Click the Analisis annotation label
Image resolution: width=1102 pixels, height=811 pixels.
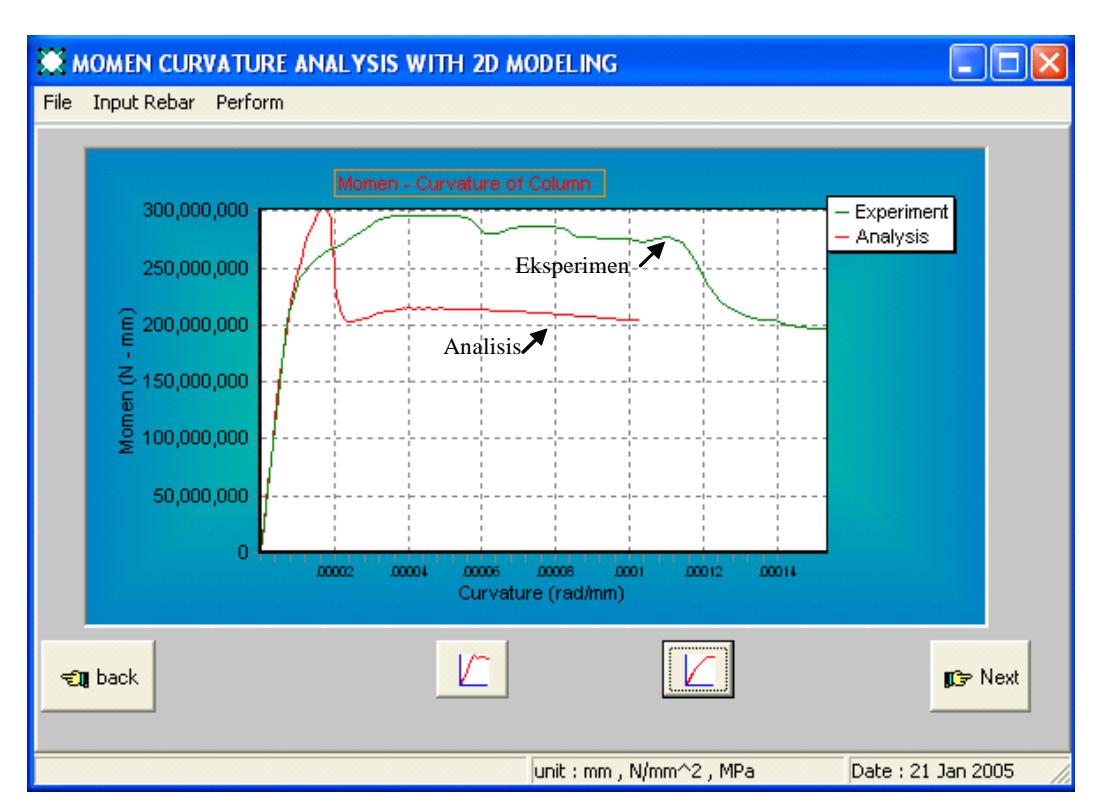[482, 346]
